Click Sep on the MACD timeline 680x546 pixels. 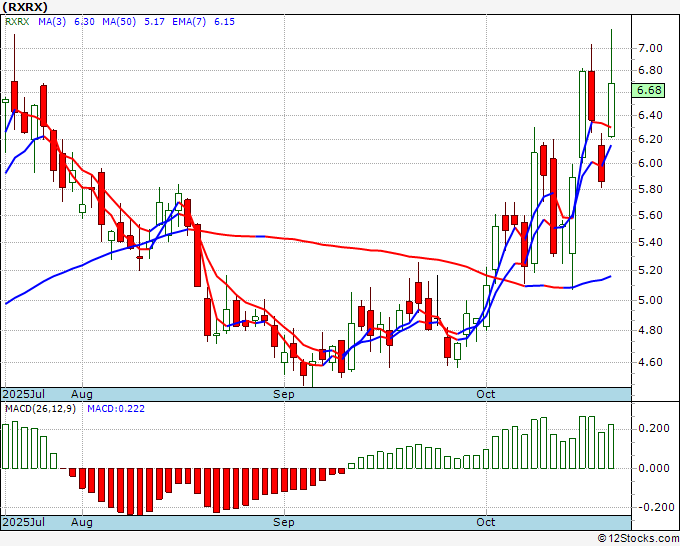[x=284, y=522]
